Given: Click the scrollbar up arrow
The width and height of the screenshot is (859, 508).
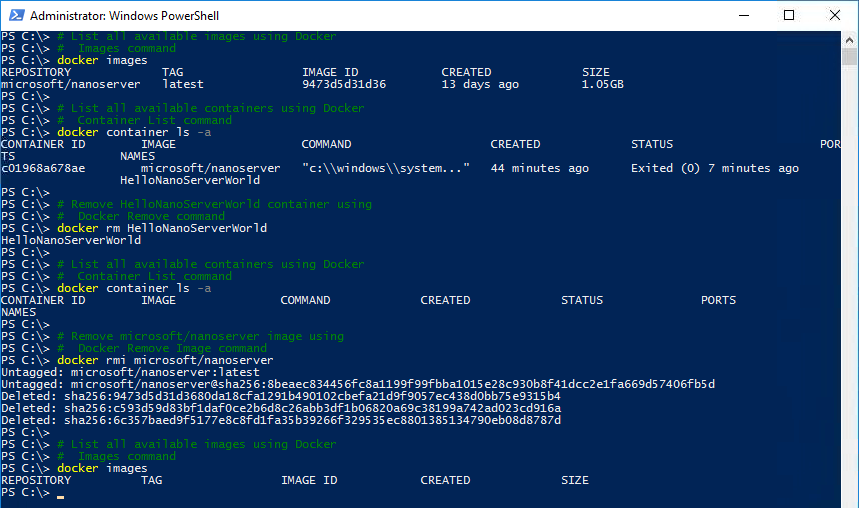Looking at the screenshot, I should pyautogui.click(x=849, y=40).
